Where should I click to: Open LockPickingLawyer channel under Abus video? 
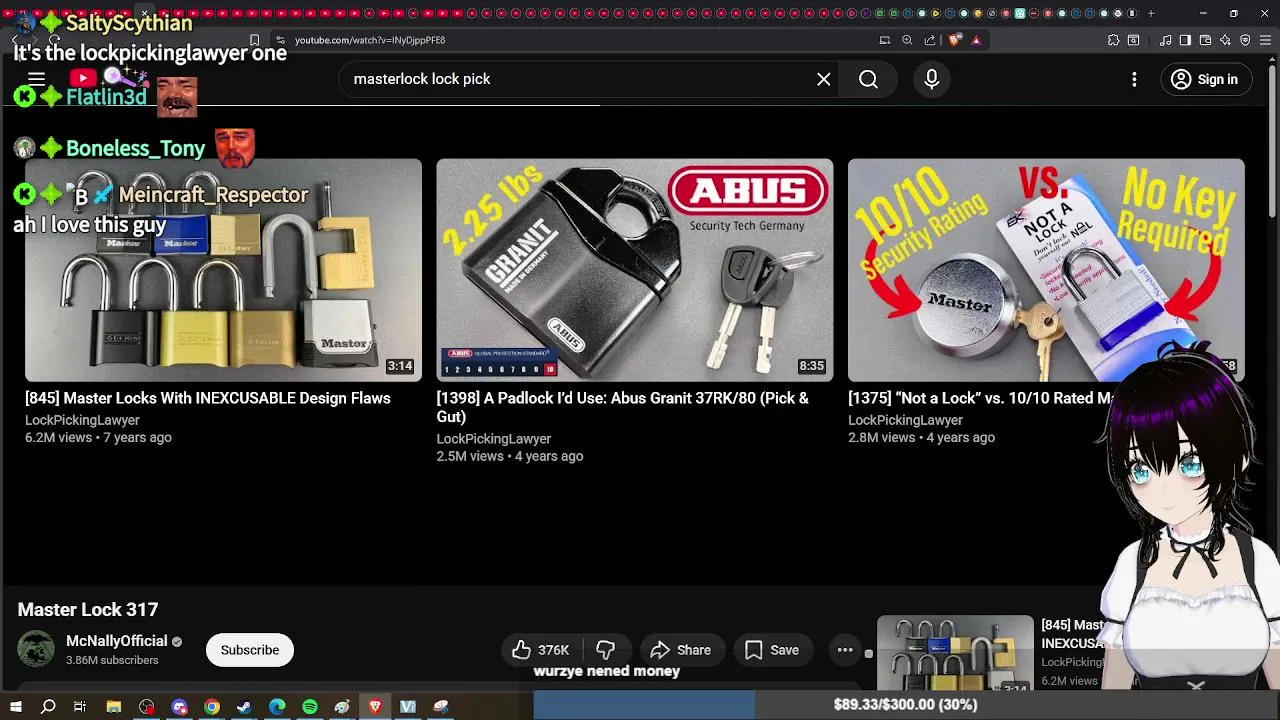493,438
